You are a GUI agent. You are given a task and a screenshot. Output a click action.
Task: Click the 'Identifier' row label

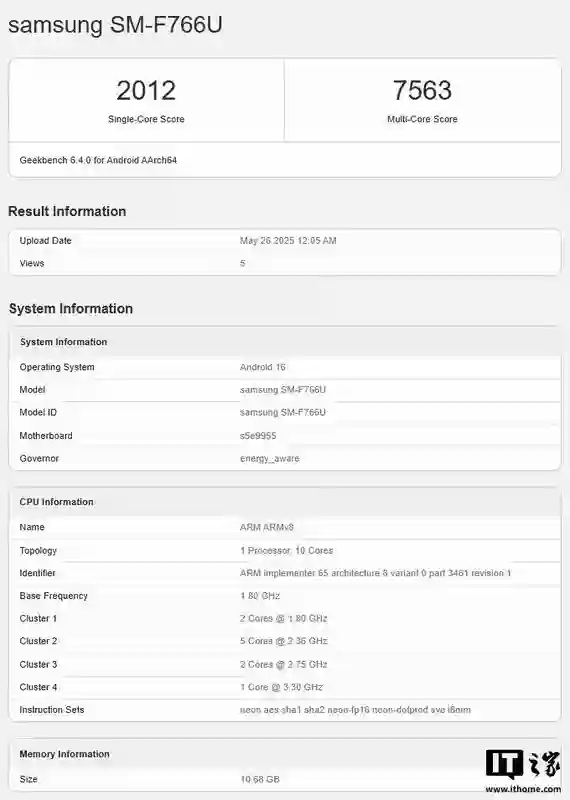click(37, 573)
